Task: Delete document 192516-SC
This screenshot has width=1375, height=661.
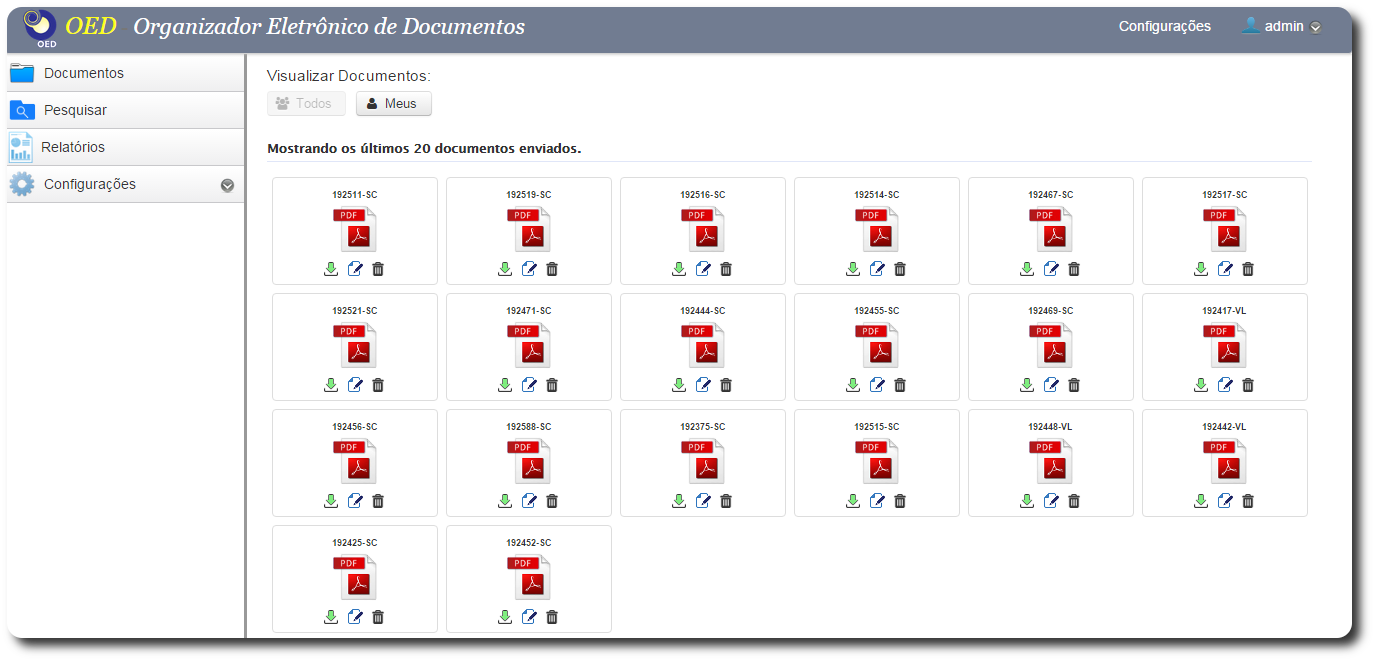Action: (x=726, y=269)
